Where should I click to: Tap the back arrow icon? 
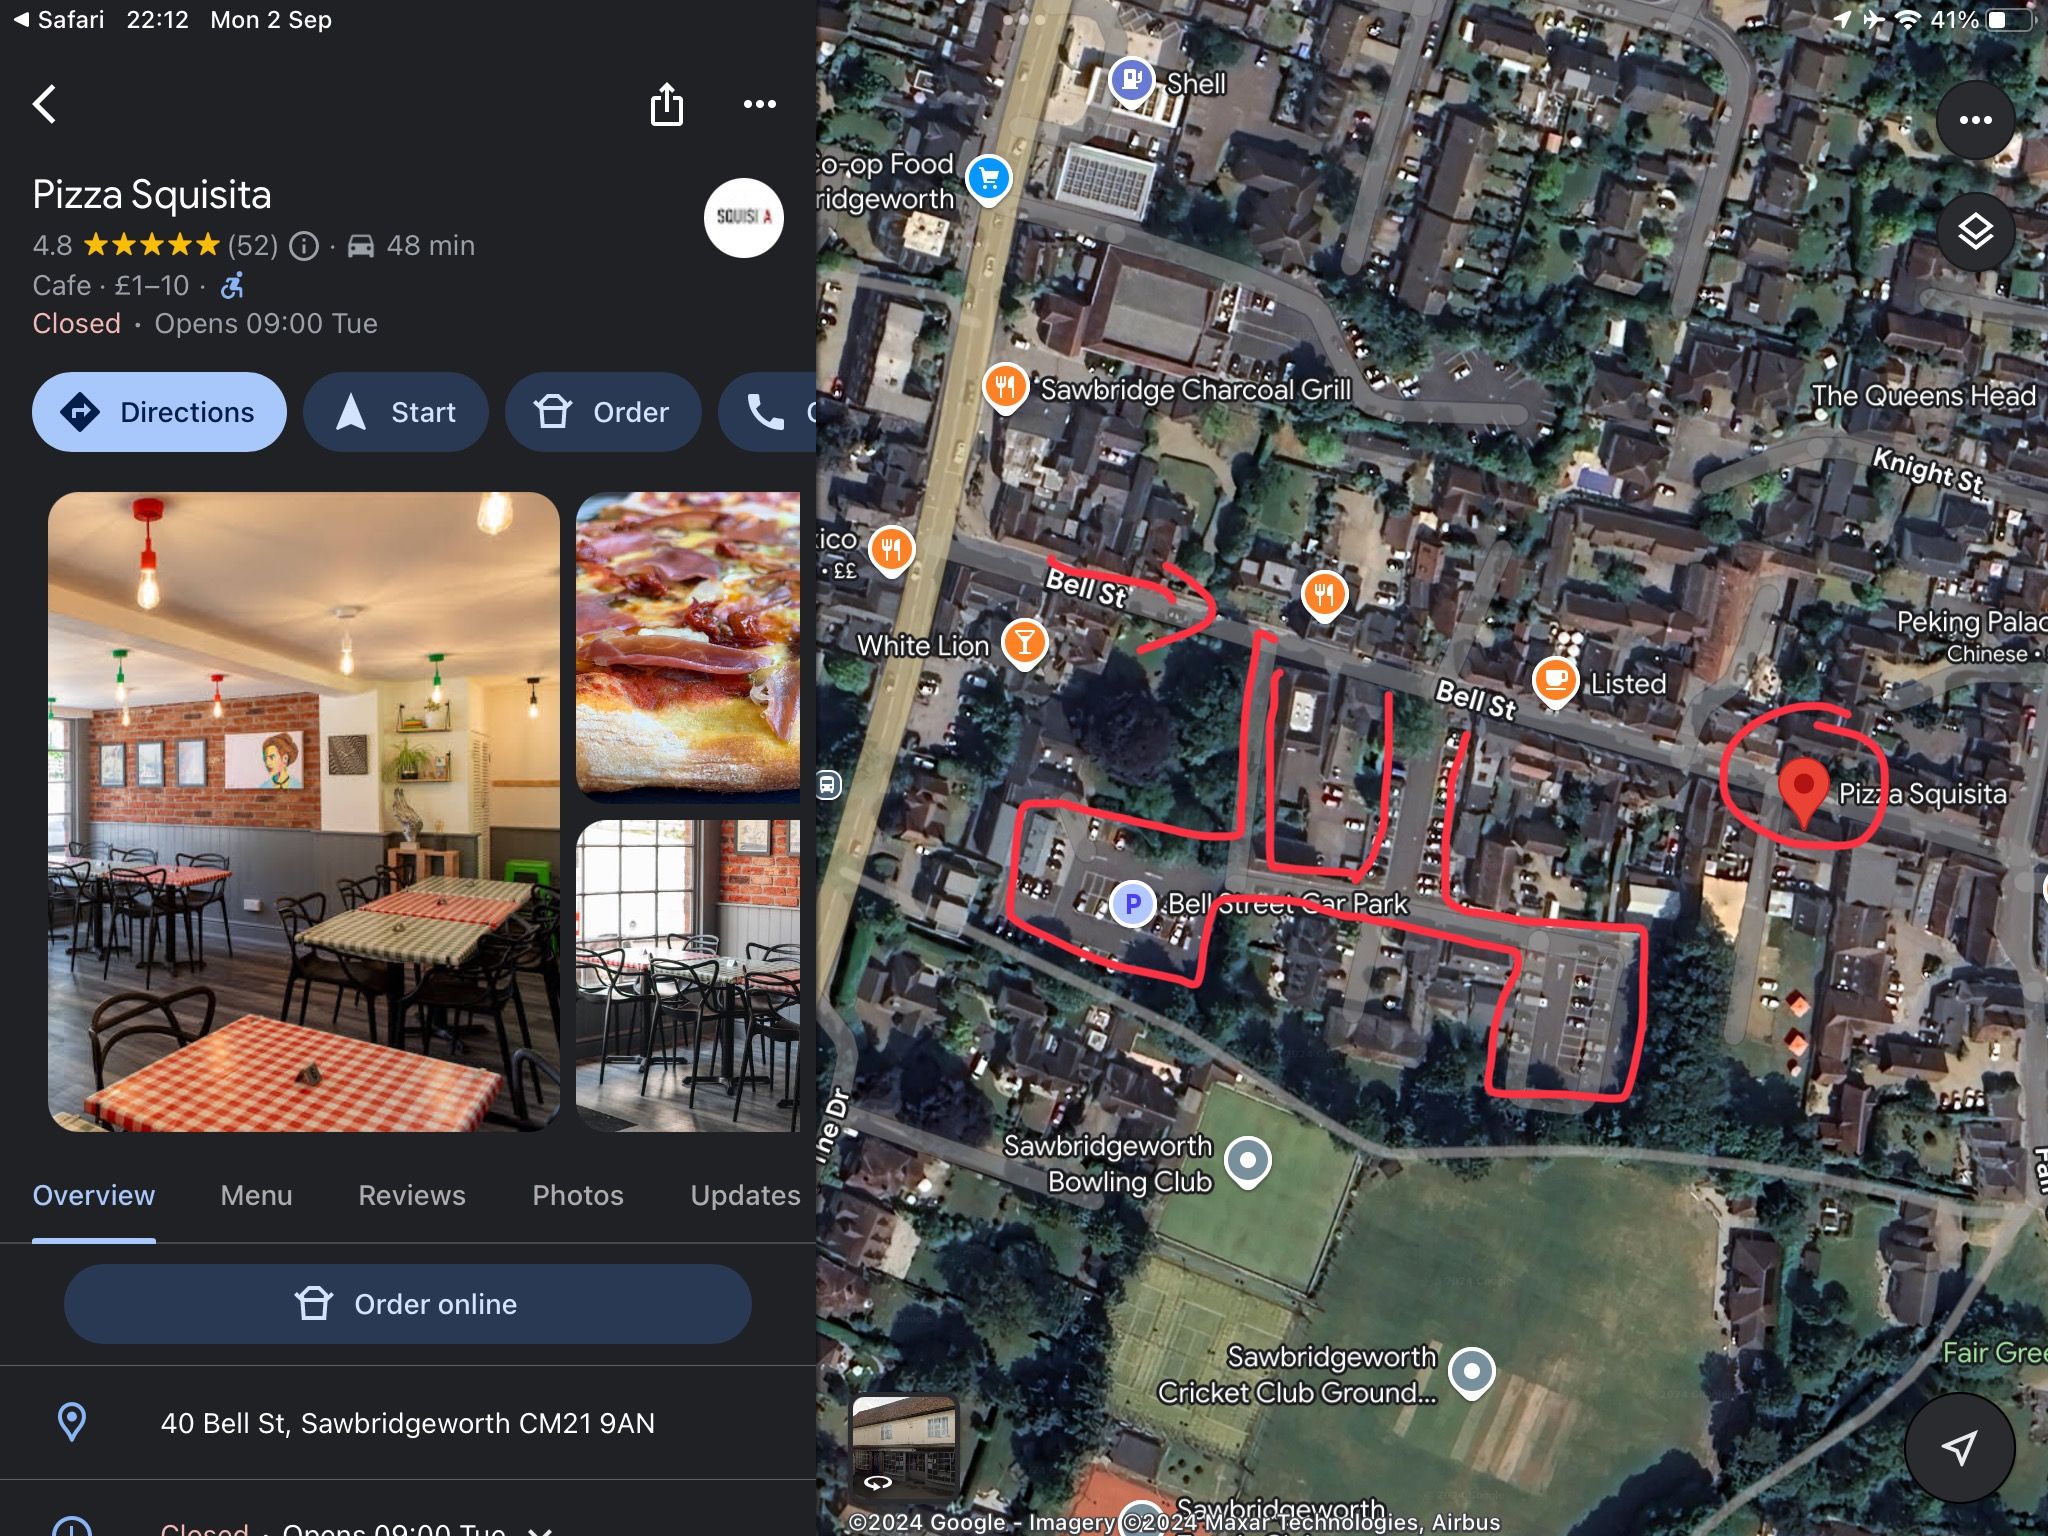pos(45,104)
